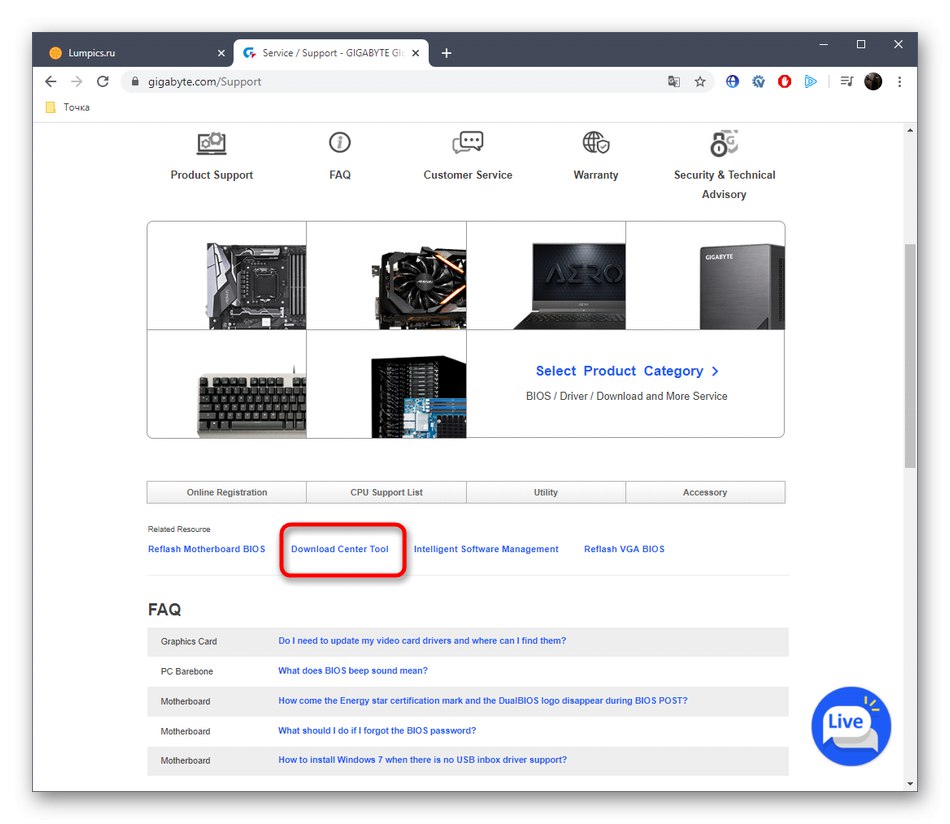The height and width of the screenshot is (824, 950).
Task: Open the FAQ info icon
Action: coord(340,143)
